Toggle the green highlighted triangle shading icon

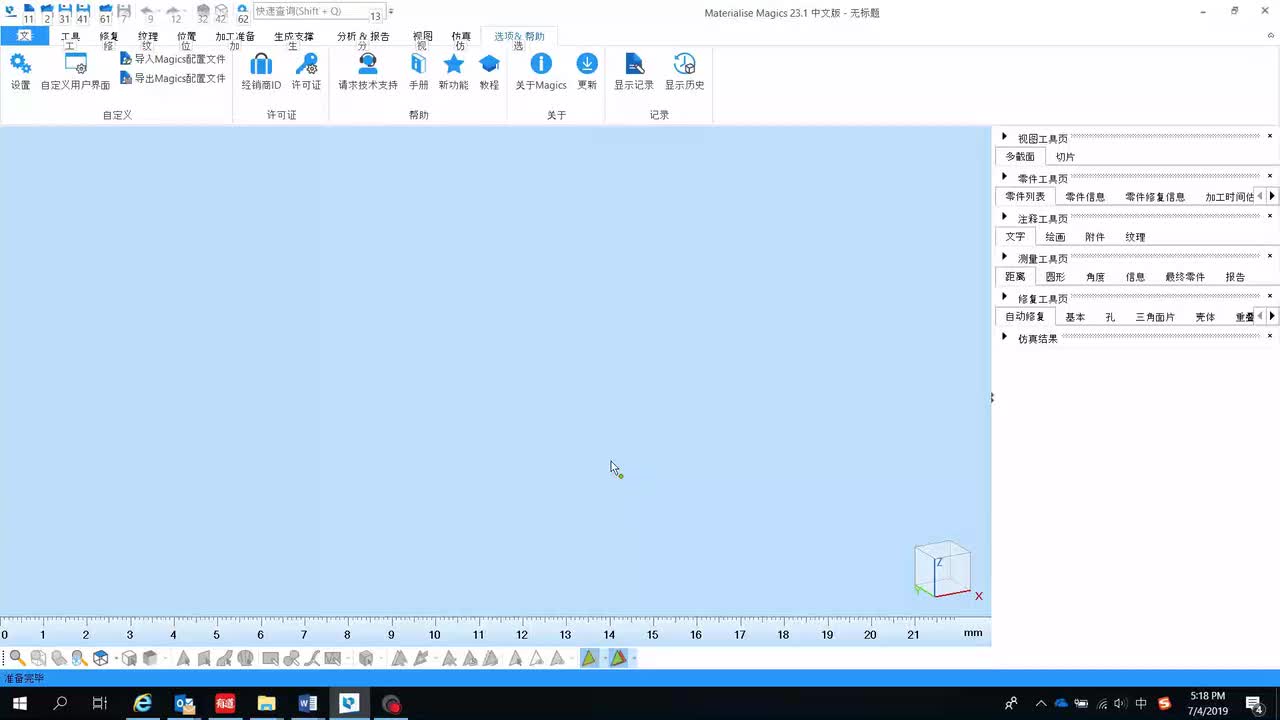point(589,658)
